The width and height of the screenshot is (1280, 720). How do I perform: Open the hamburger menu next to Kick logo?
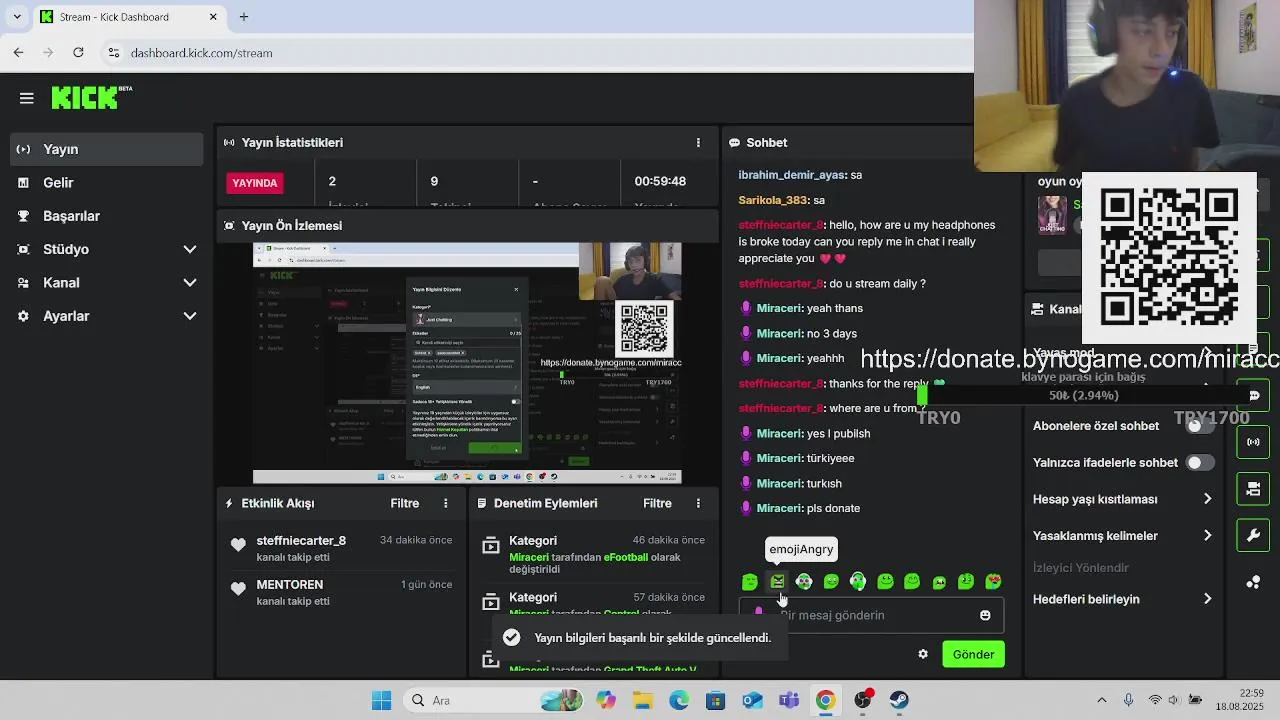click(27, 98)
